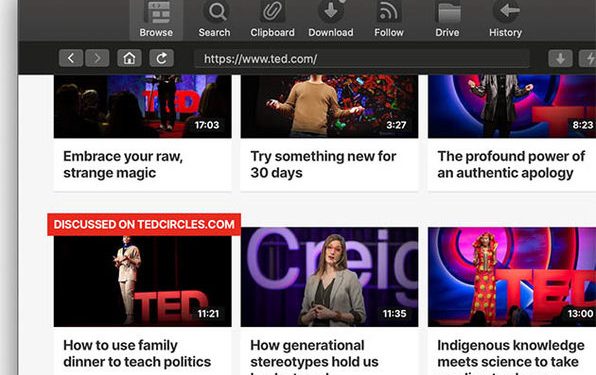
Task: Open "The profound power of an authentic apology"
Action: [x=511, y=165]
